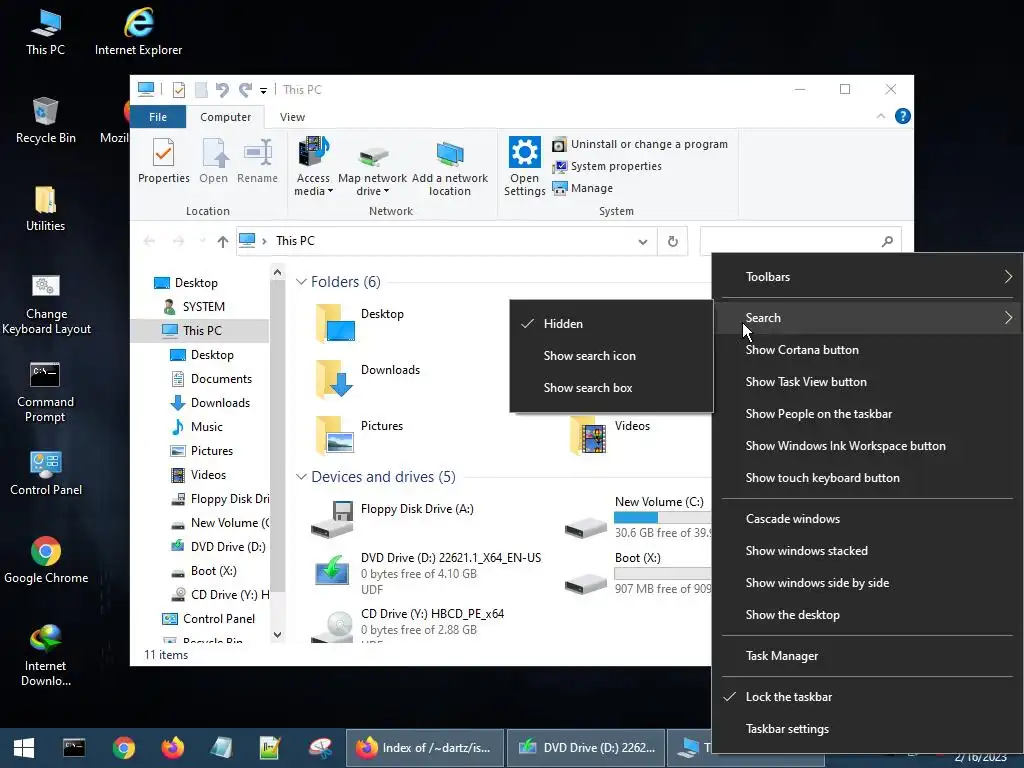Toggle Lock the taskbar
This screenshot has width=1024, height=768.
pos(867,697)
